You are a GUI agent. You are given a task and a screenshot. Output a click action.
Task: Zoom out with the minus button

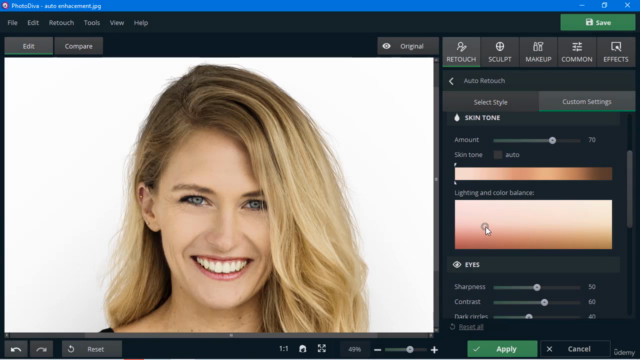point(378,350)
